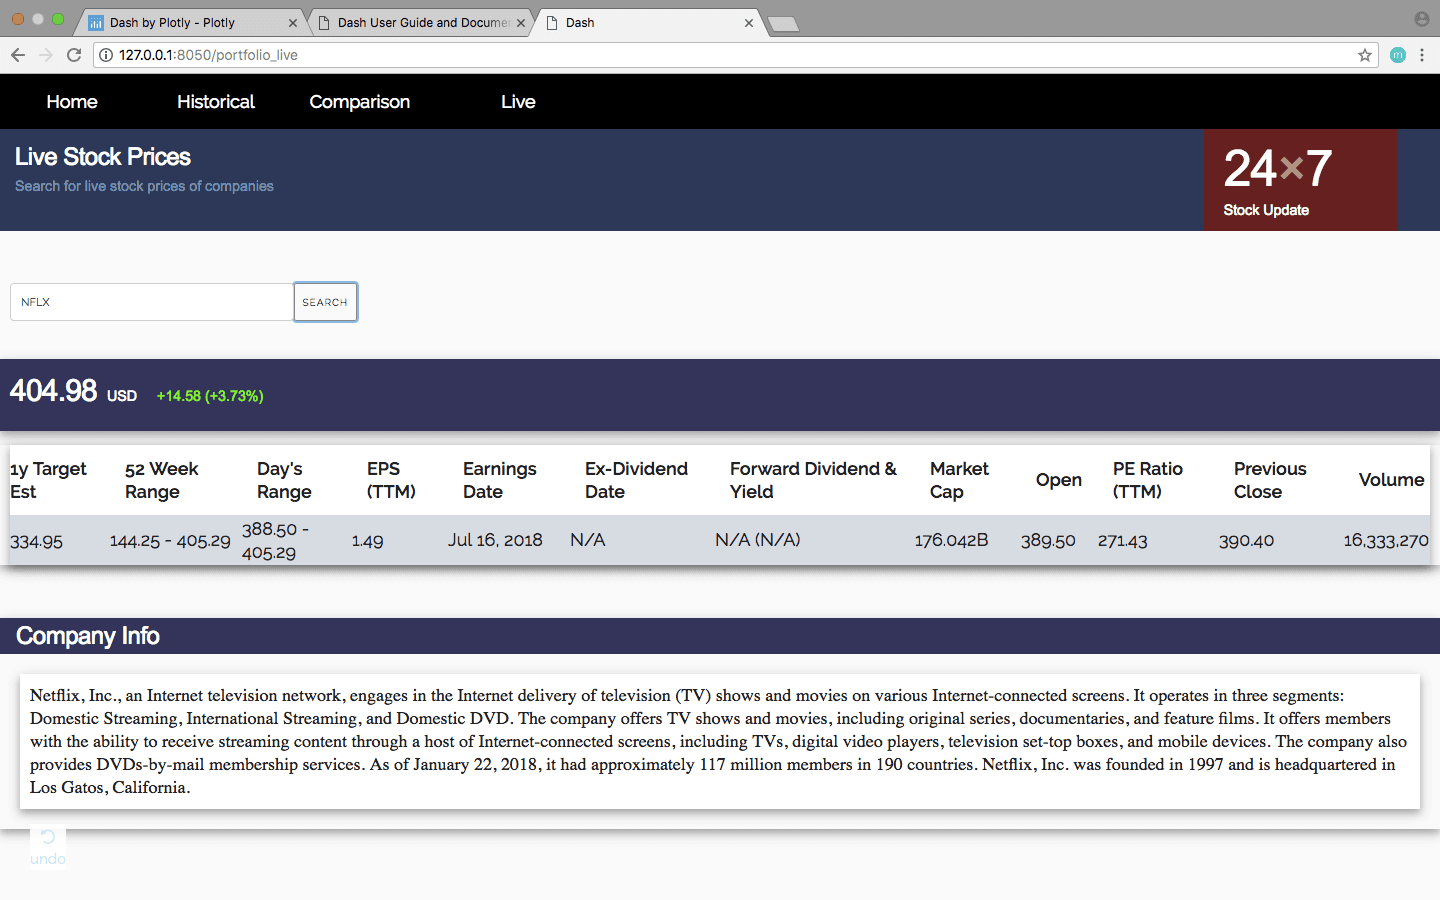Screen dimensions: 1440x900
Task: Click the Volume column header
Action: click(1391, 480)
